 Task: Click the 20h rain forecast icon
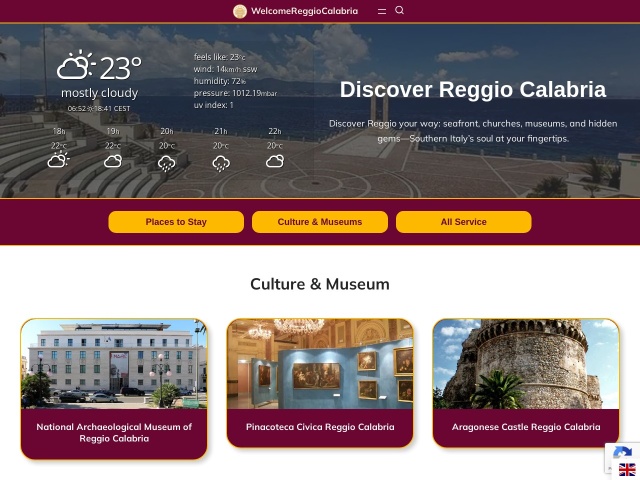(167, 164)
